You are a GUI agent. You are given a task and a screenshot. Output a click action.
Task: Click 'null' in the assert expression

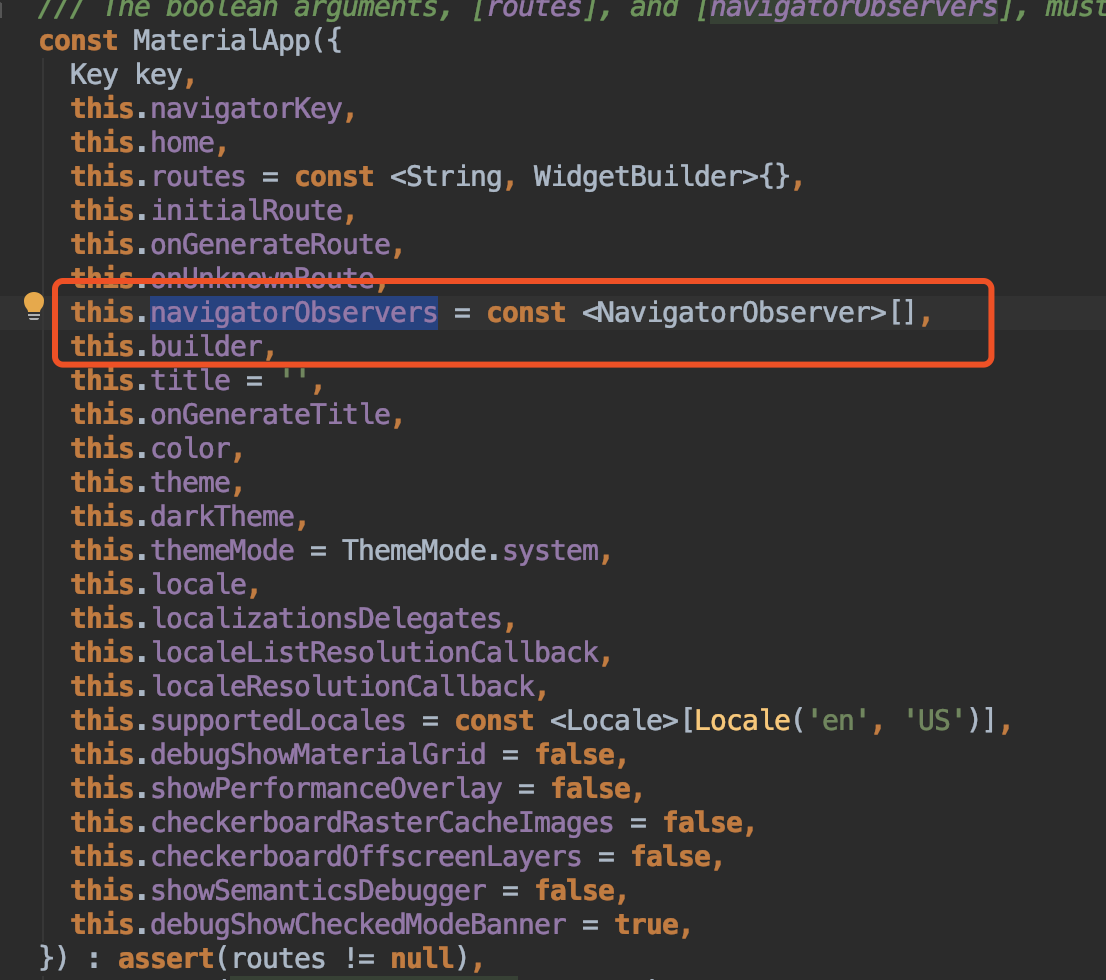423,958
